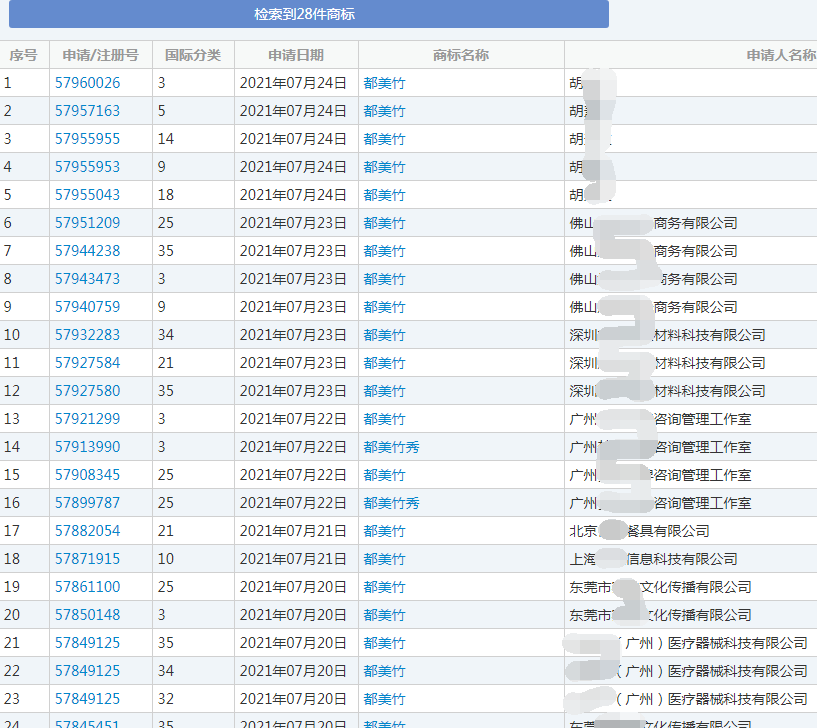Open registration number 57932283
This screenshot has height=728, width=817.
pos(87,335)
